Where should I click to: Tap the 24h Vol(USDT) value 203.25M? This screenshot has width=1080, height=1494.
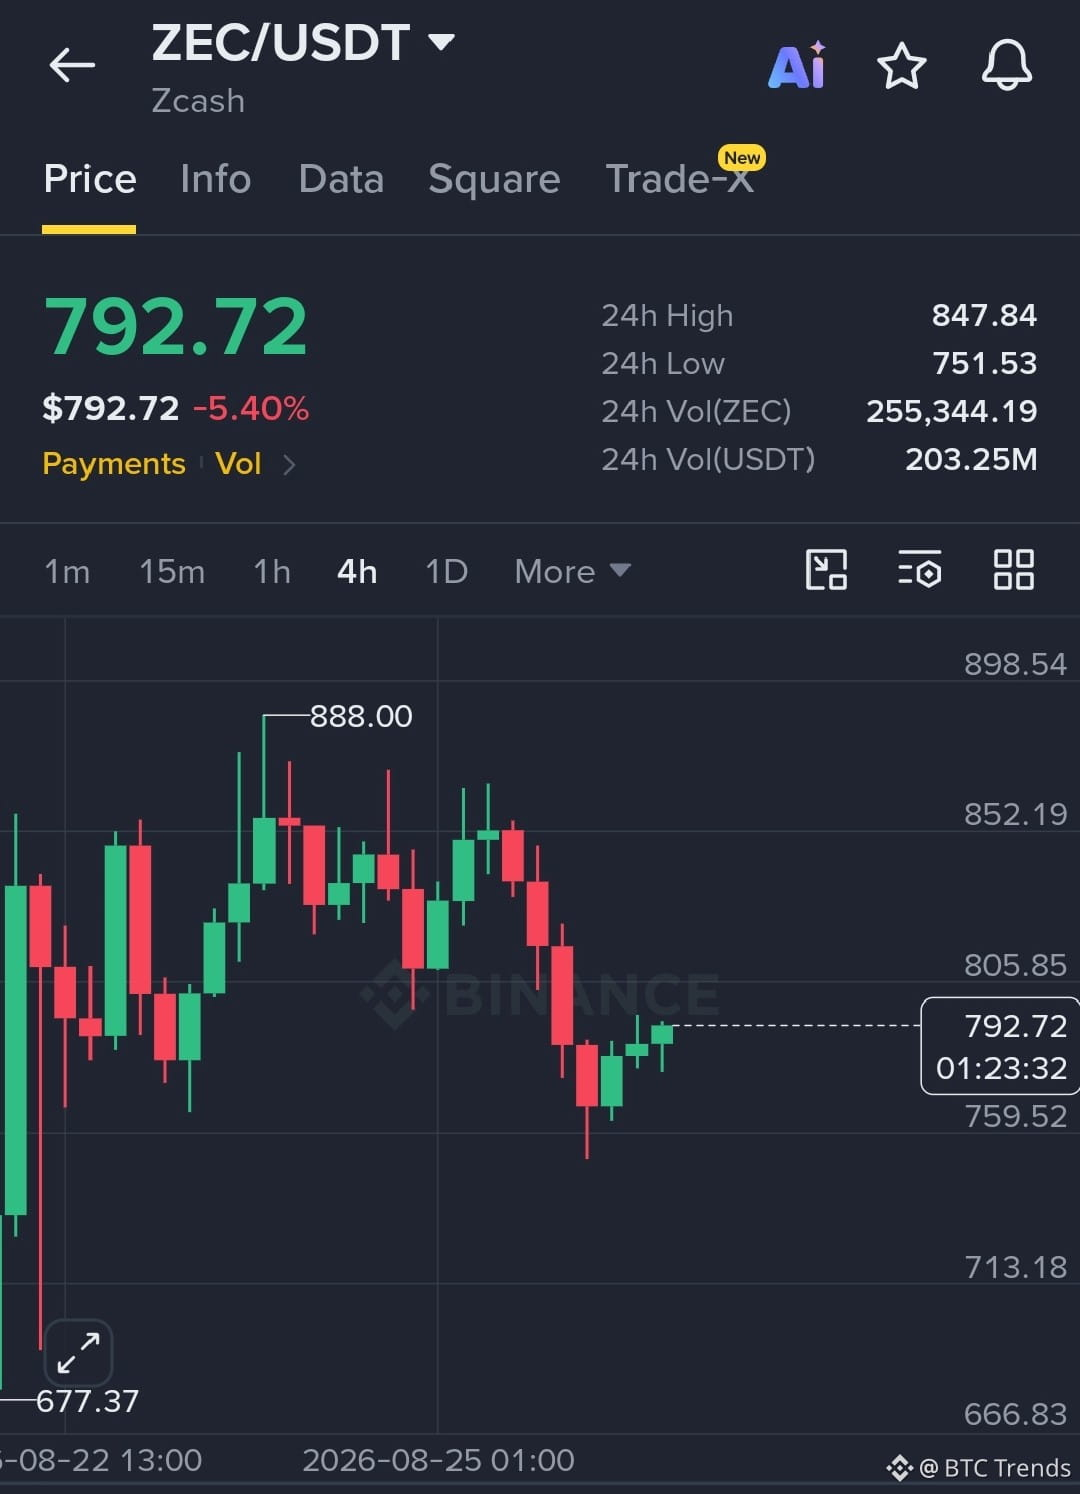pos(971,459)
